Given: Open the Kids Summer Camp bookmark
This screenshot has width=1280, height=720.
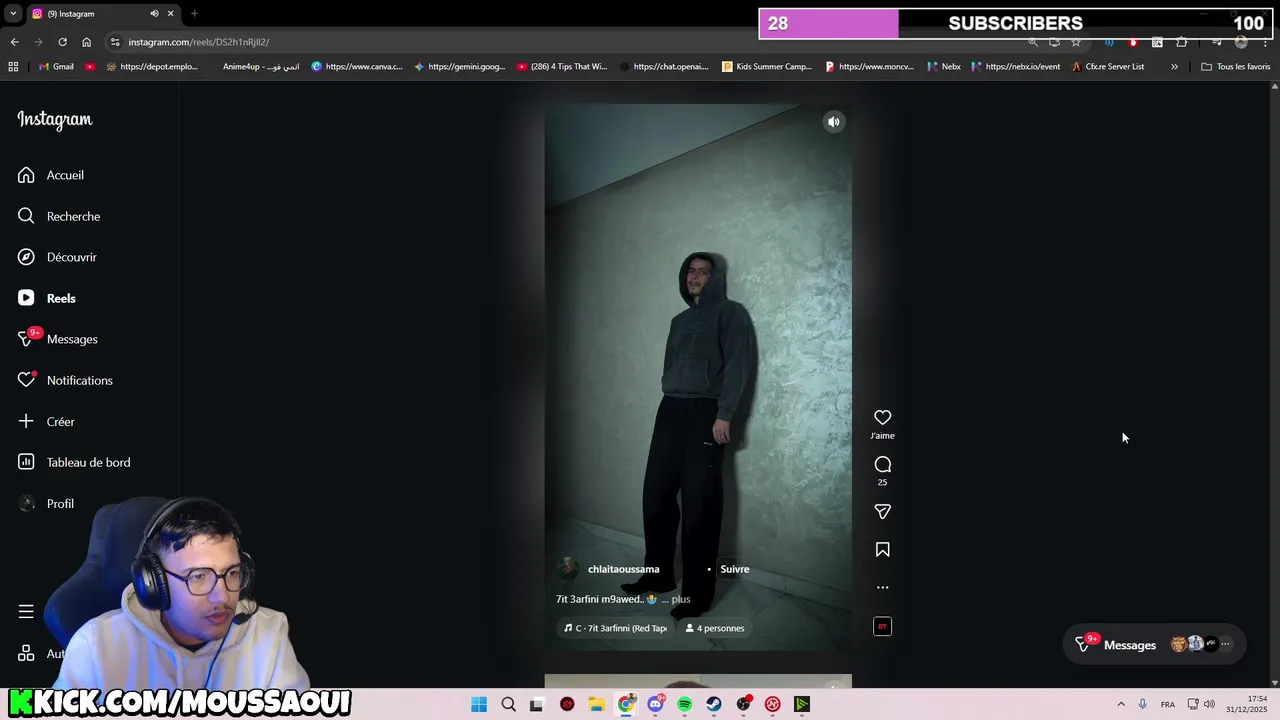Looking at the screenshot, I should pyautogui.click(x=766, y=67).
